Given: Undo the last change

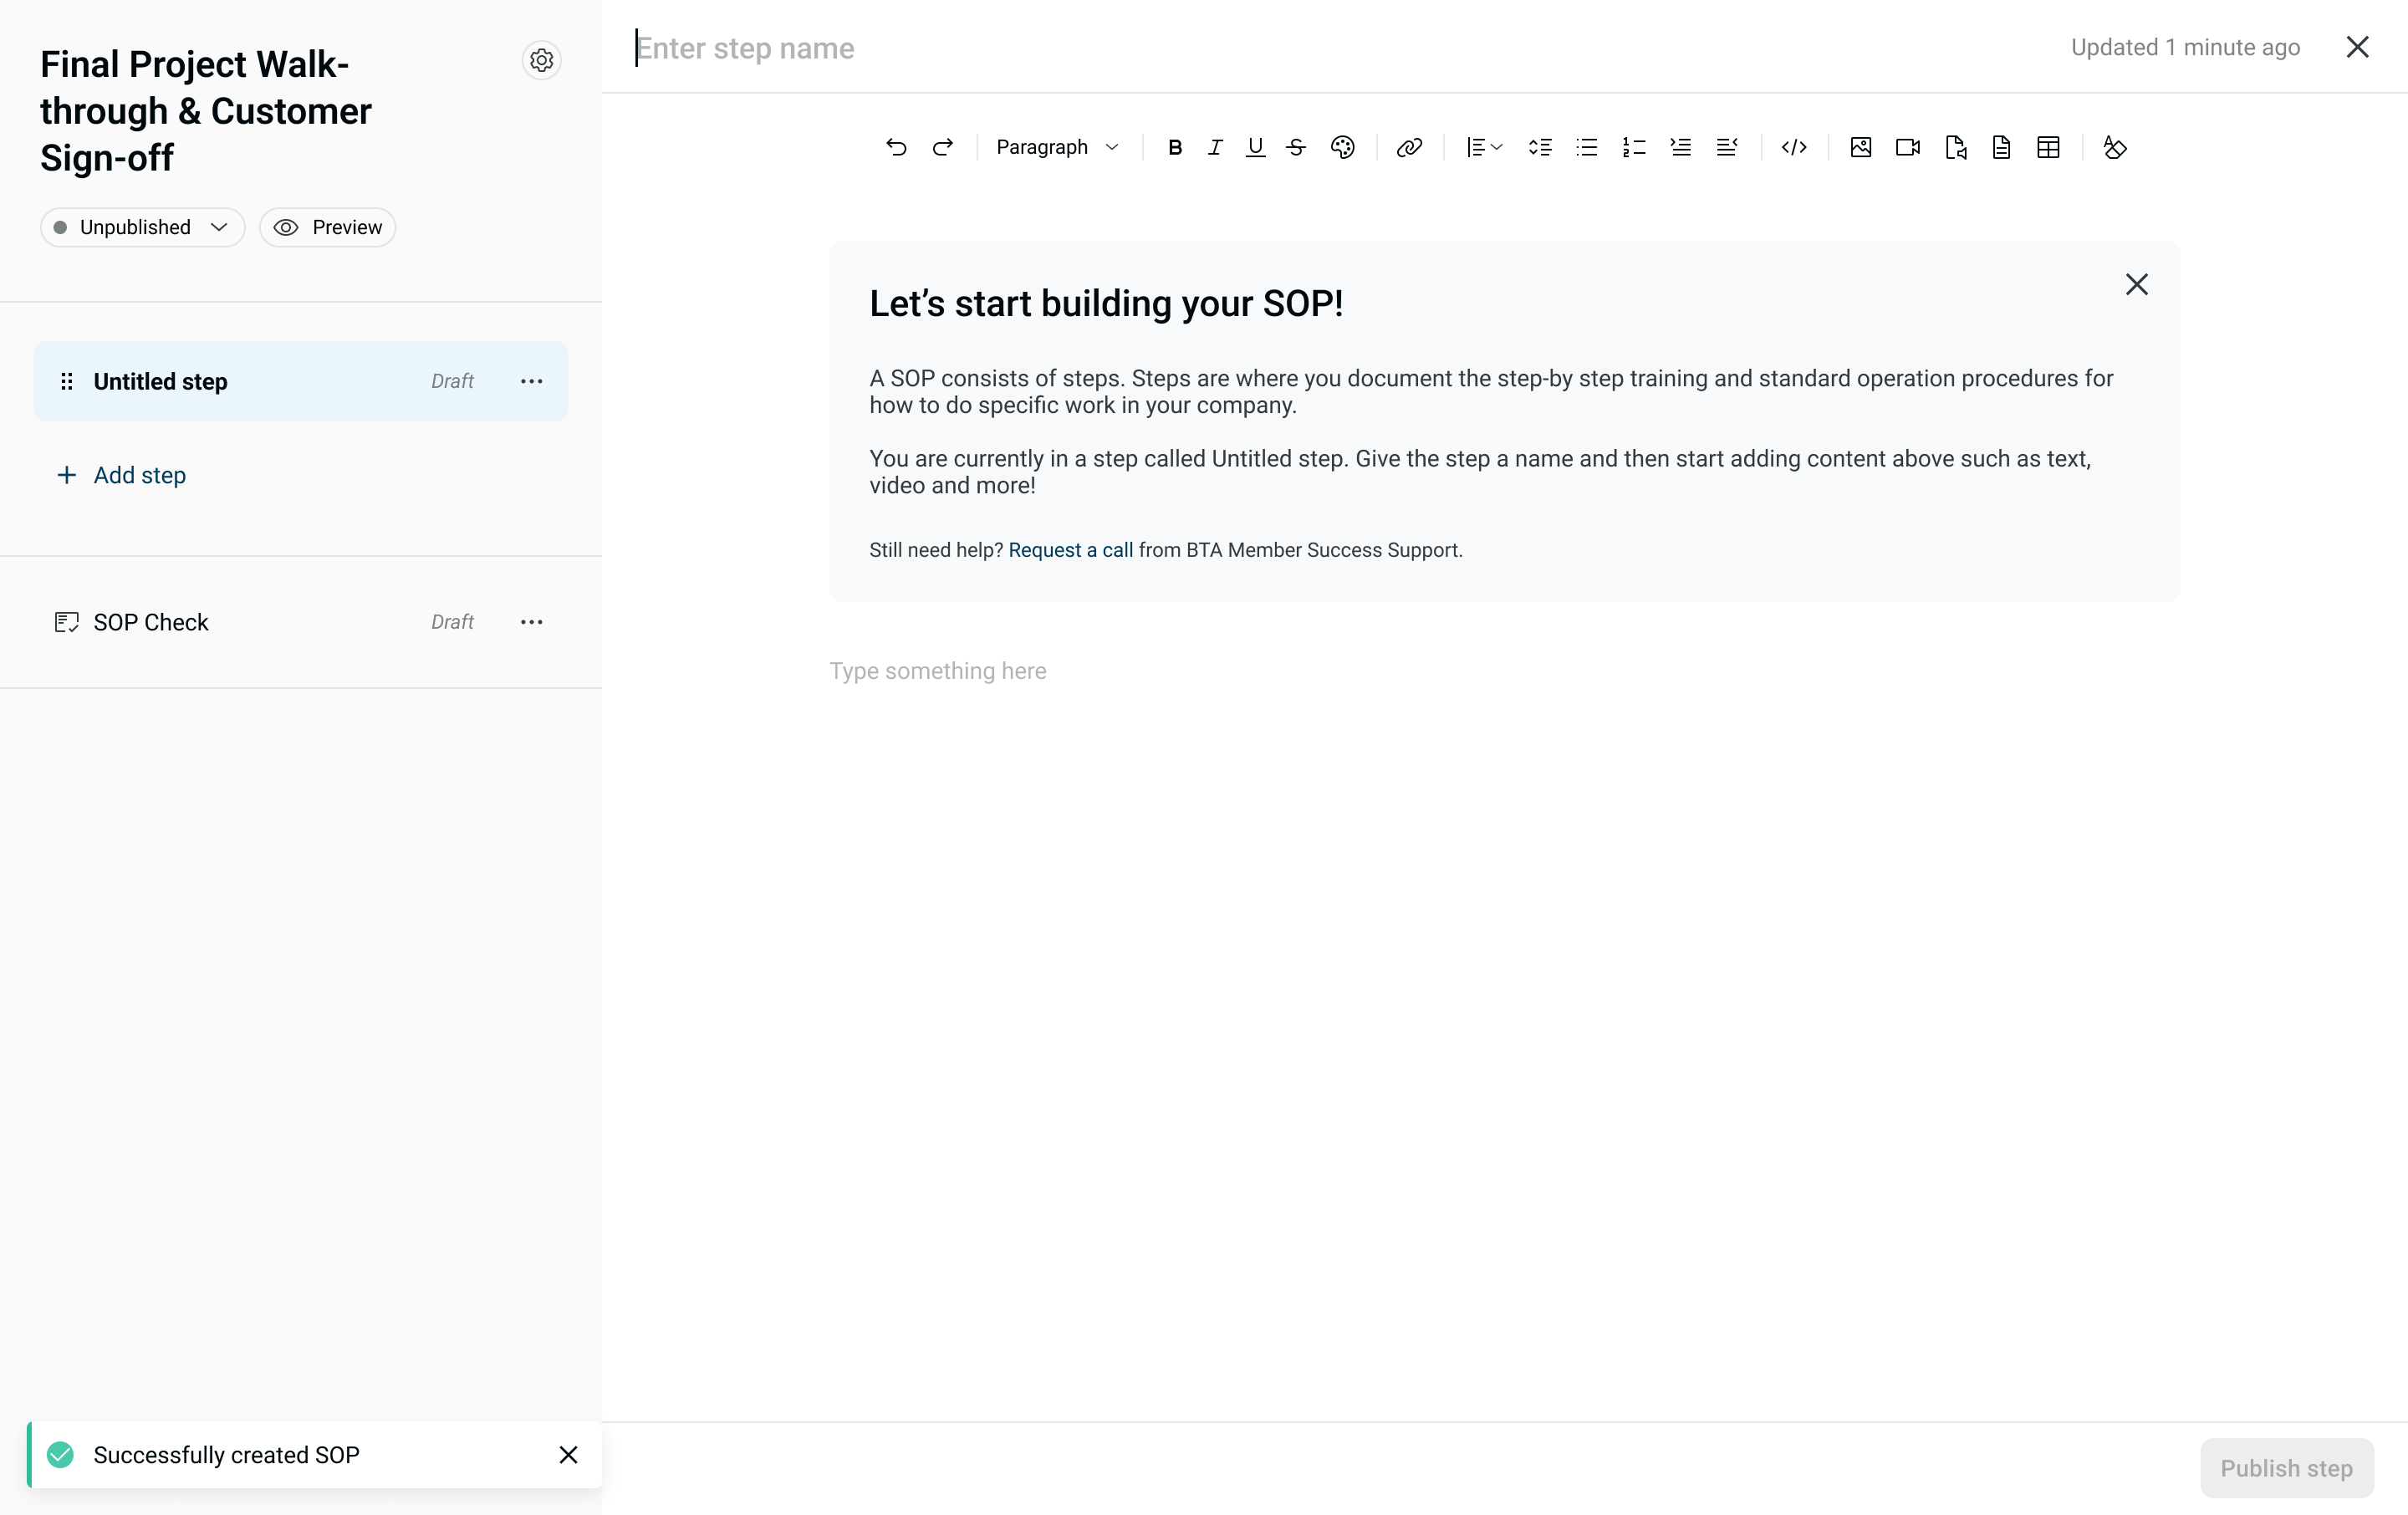Looking at the screenshot, I should tap(896, 147).
